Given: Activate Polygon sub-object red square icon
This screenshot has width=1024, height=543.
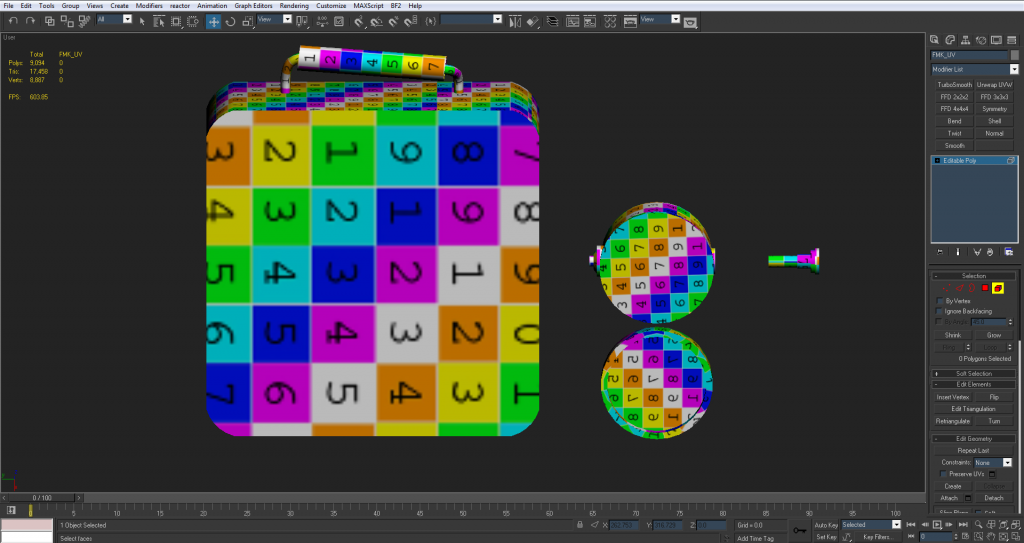Looking at the screenshot, I should [x=985, y=288].
